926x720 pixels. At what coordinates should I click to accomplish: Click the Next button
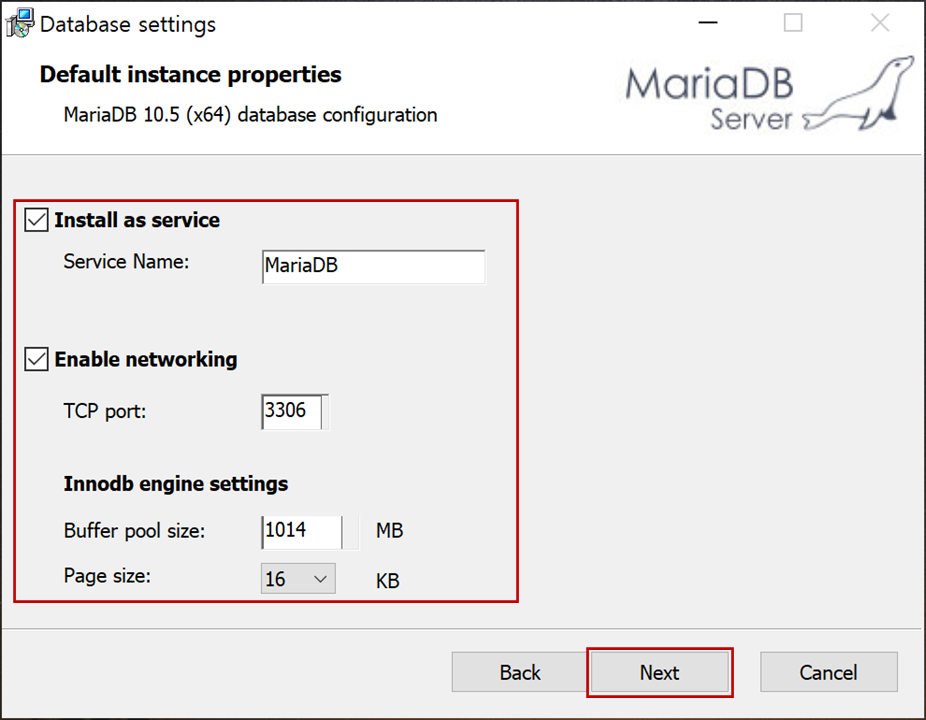660,672
